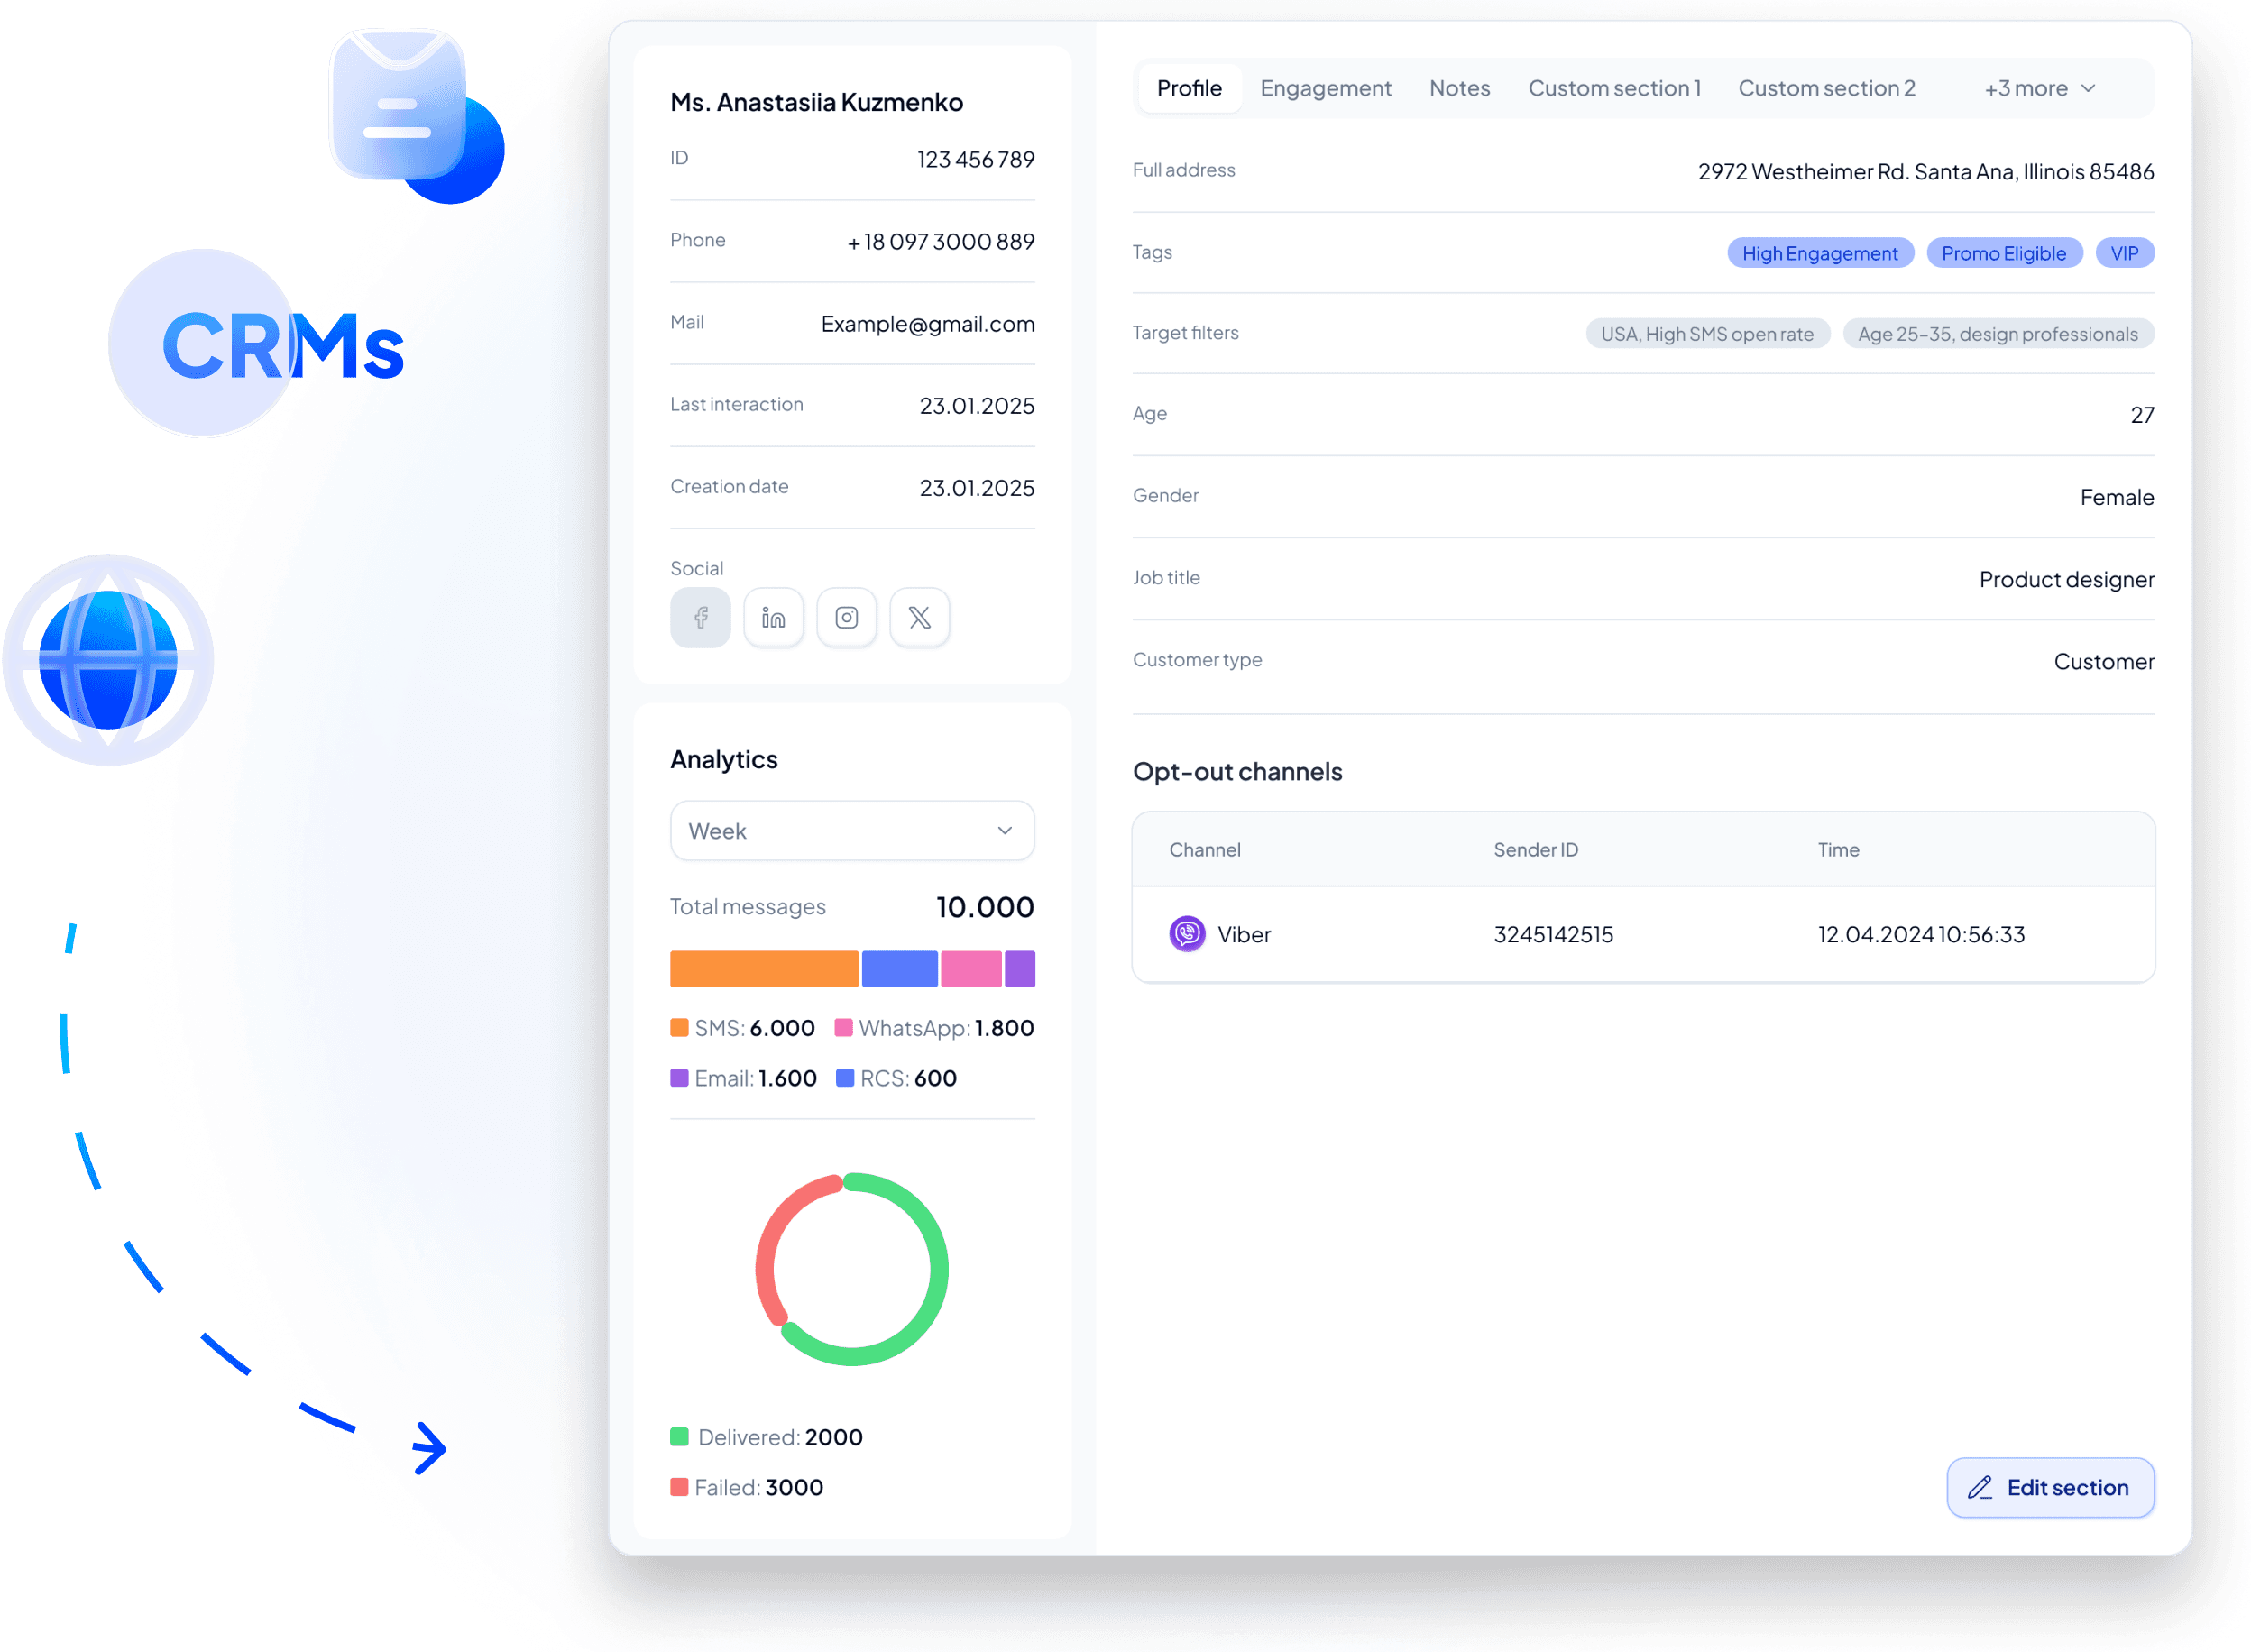
Task: Select the Custom section 1 tab
Action: pyautogui.click(x=1614, y=88)
